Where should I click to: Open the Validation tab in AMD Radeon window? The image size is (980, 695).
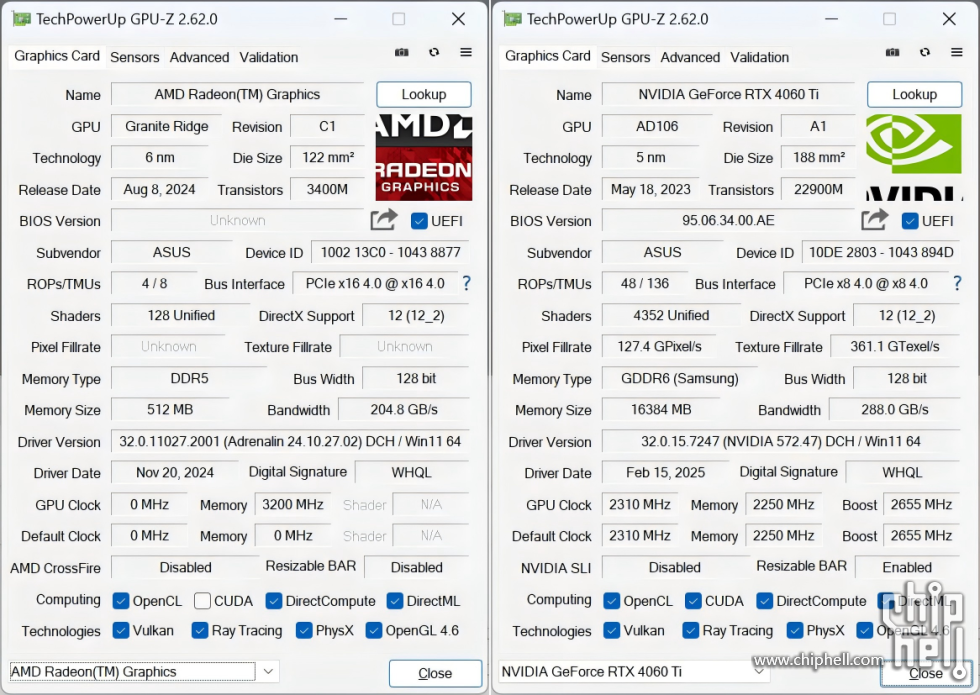[x=269, y=58]
